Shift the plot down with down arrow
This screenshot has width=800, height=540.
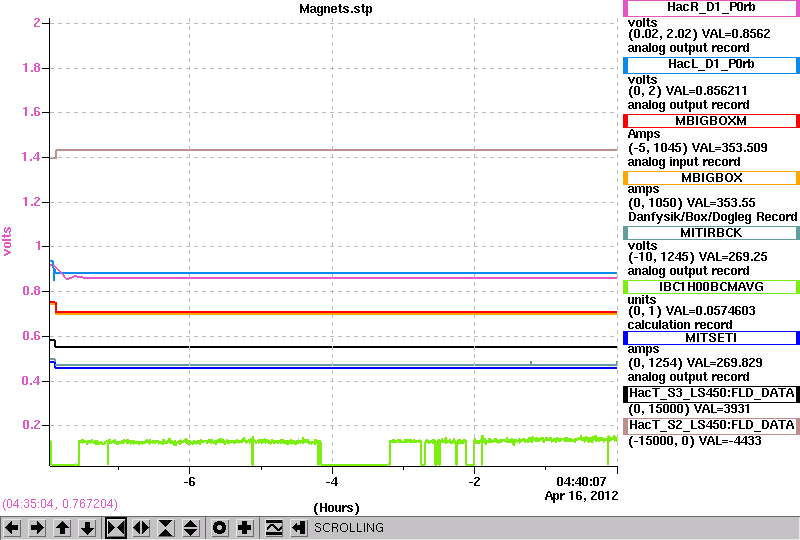(88, 528)
